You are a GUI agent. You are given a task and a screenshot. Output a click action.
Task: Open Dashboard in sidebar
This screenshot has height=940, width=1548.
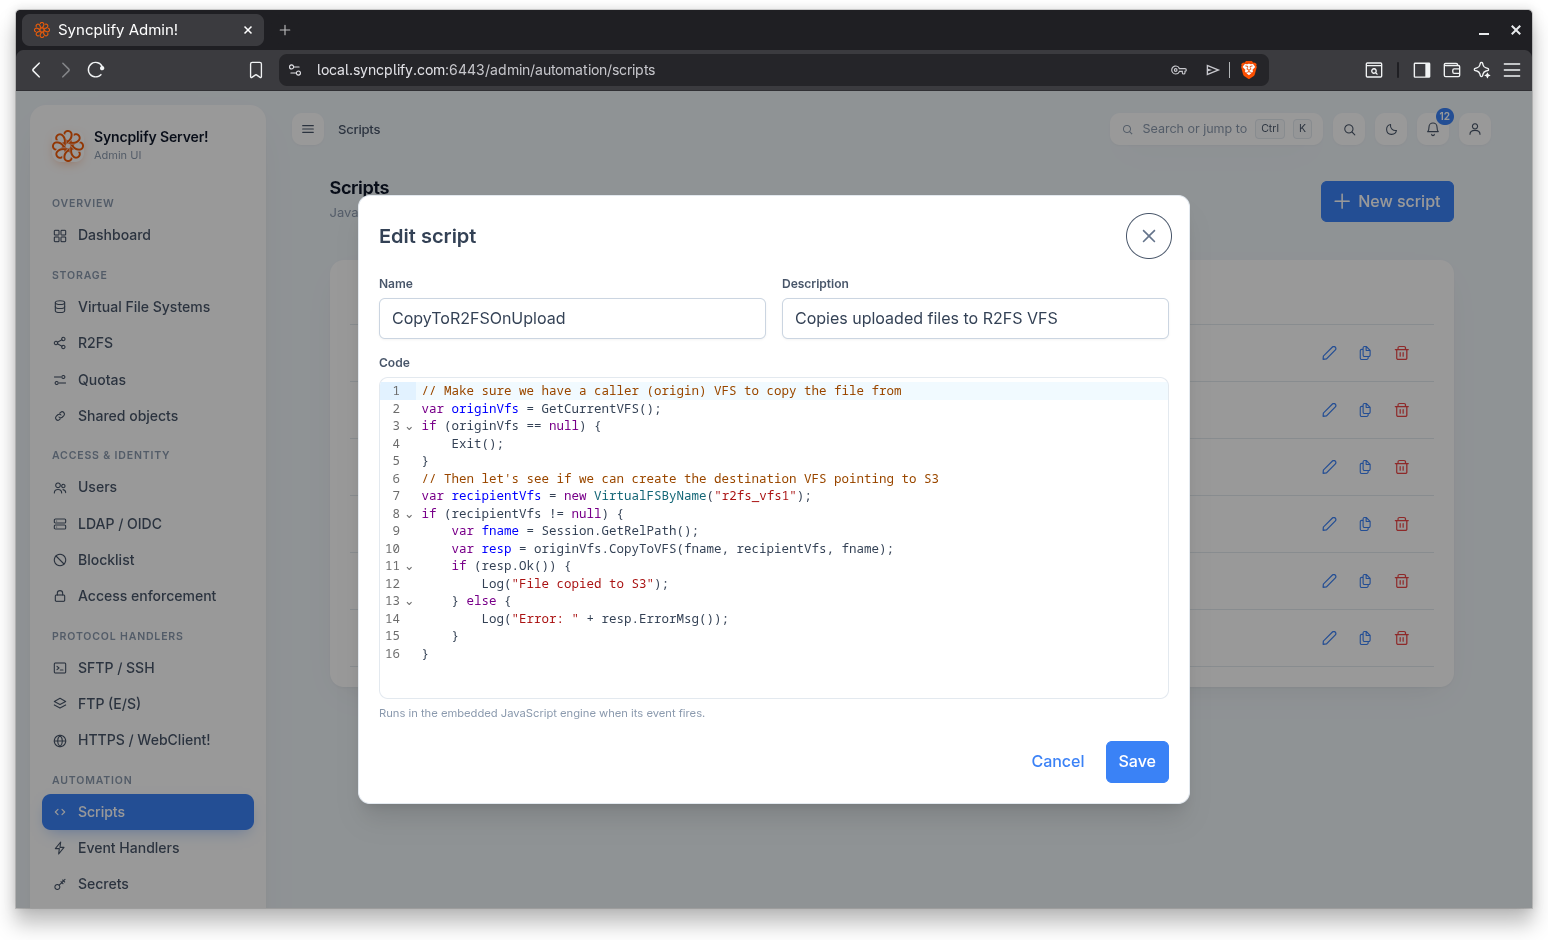click(148, 235)
